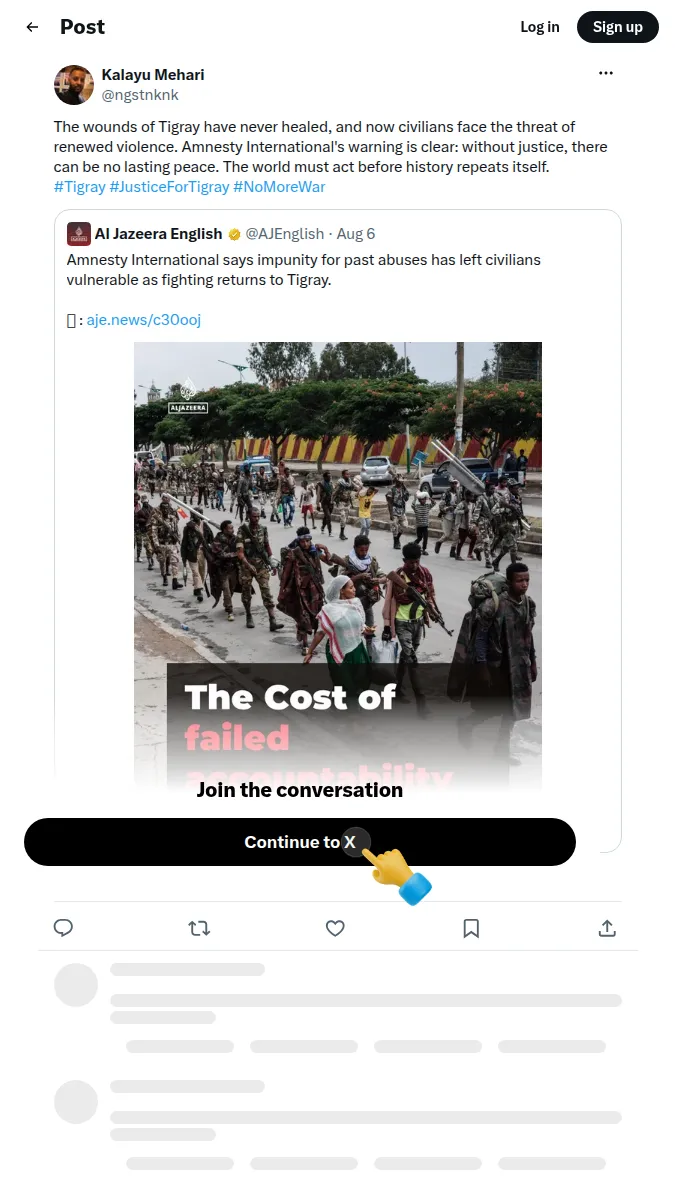Open the #NoMoreWar hashtag

(279, 187)
